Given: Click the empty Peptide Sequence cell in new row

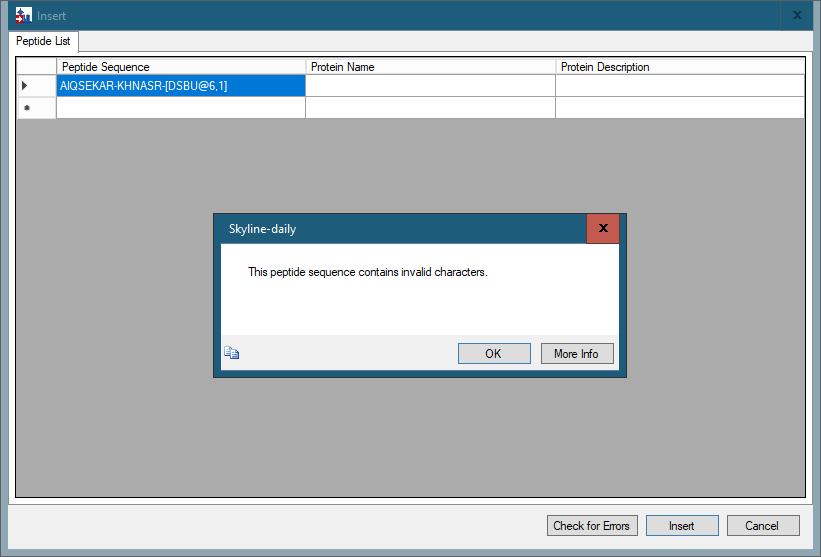Looking at the screenshot, I should 180,108.
